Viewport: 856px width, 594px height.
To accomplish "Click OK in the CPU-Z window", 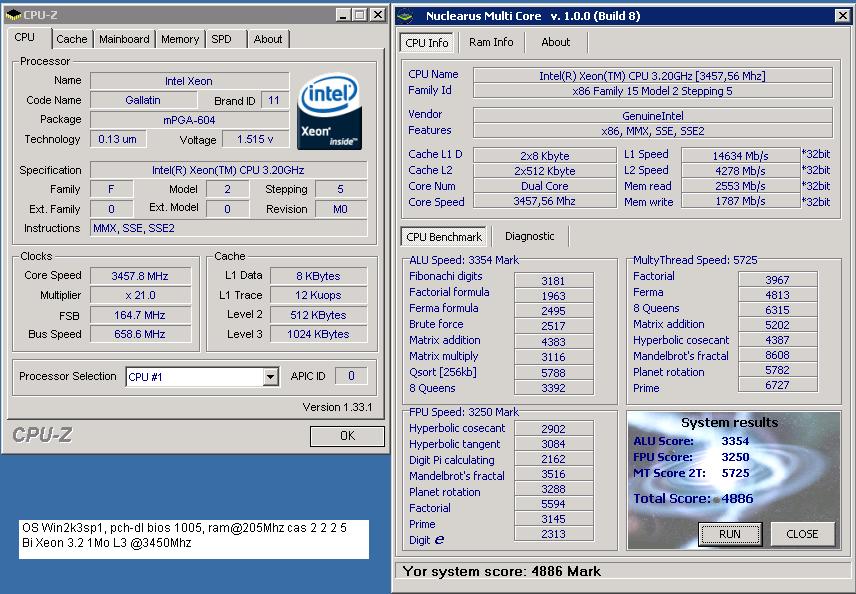I will tap(347, 436).
